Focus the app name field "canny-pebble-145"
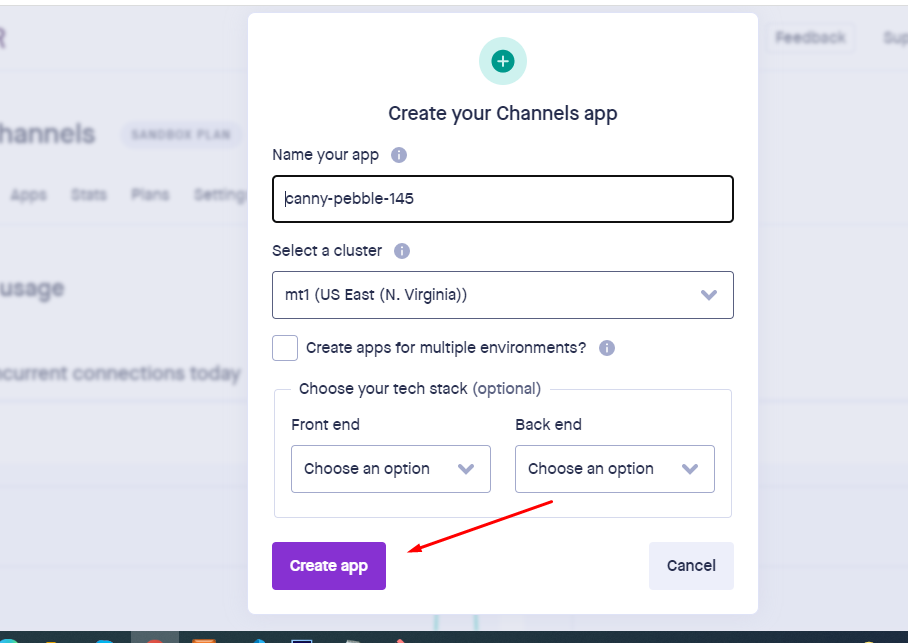908x643 pixels. pos(503,199)
